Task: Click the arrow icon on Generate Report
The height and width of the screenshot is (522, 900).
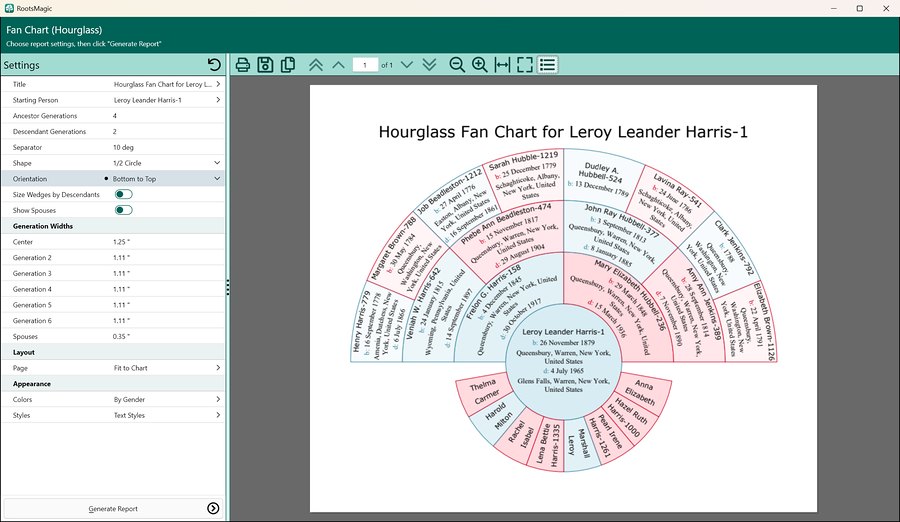Action: 213,508
